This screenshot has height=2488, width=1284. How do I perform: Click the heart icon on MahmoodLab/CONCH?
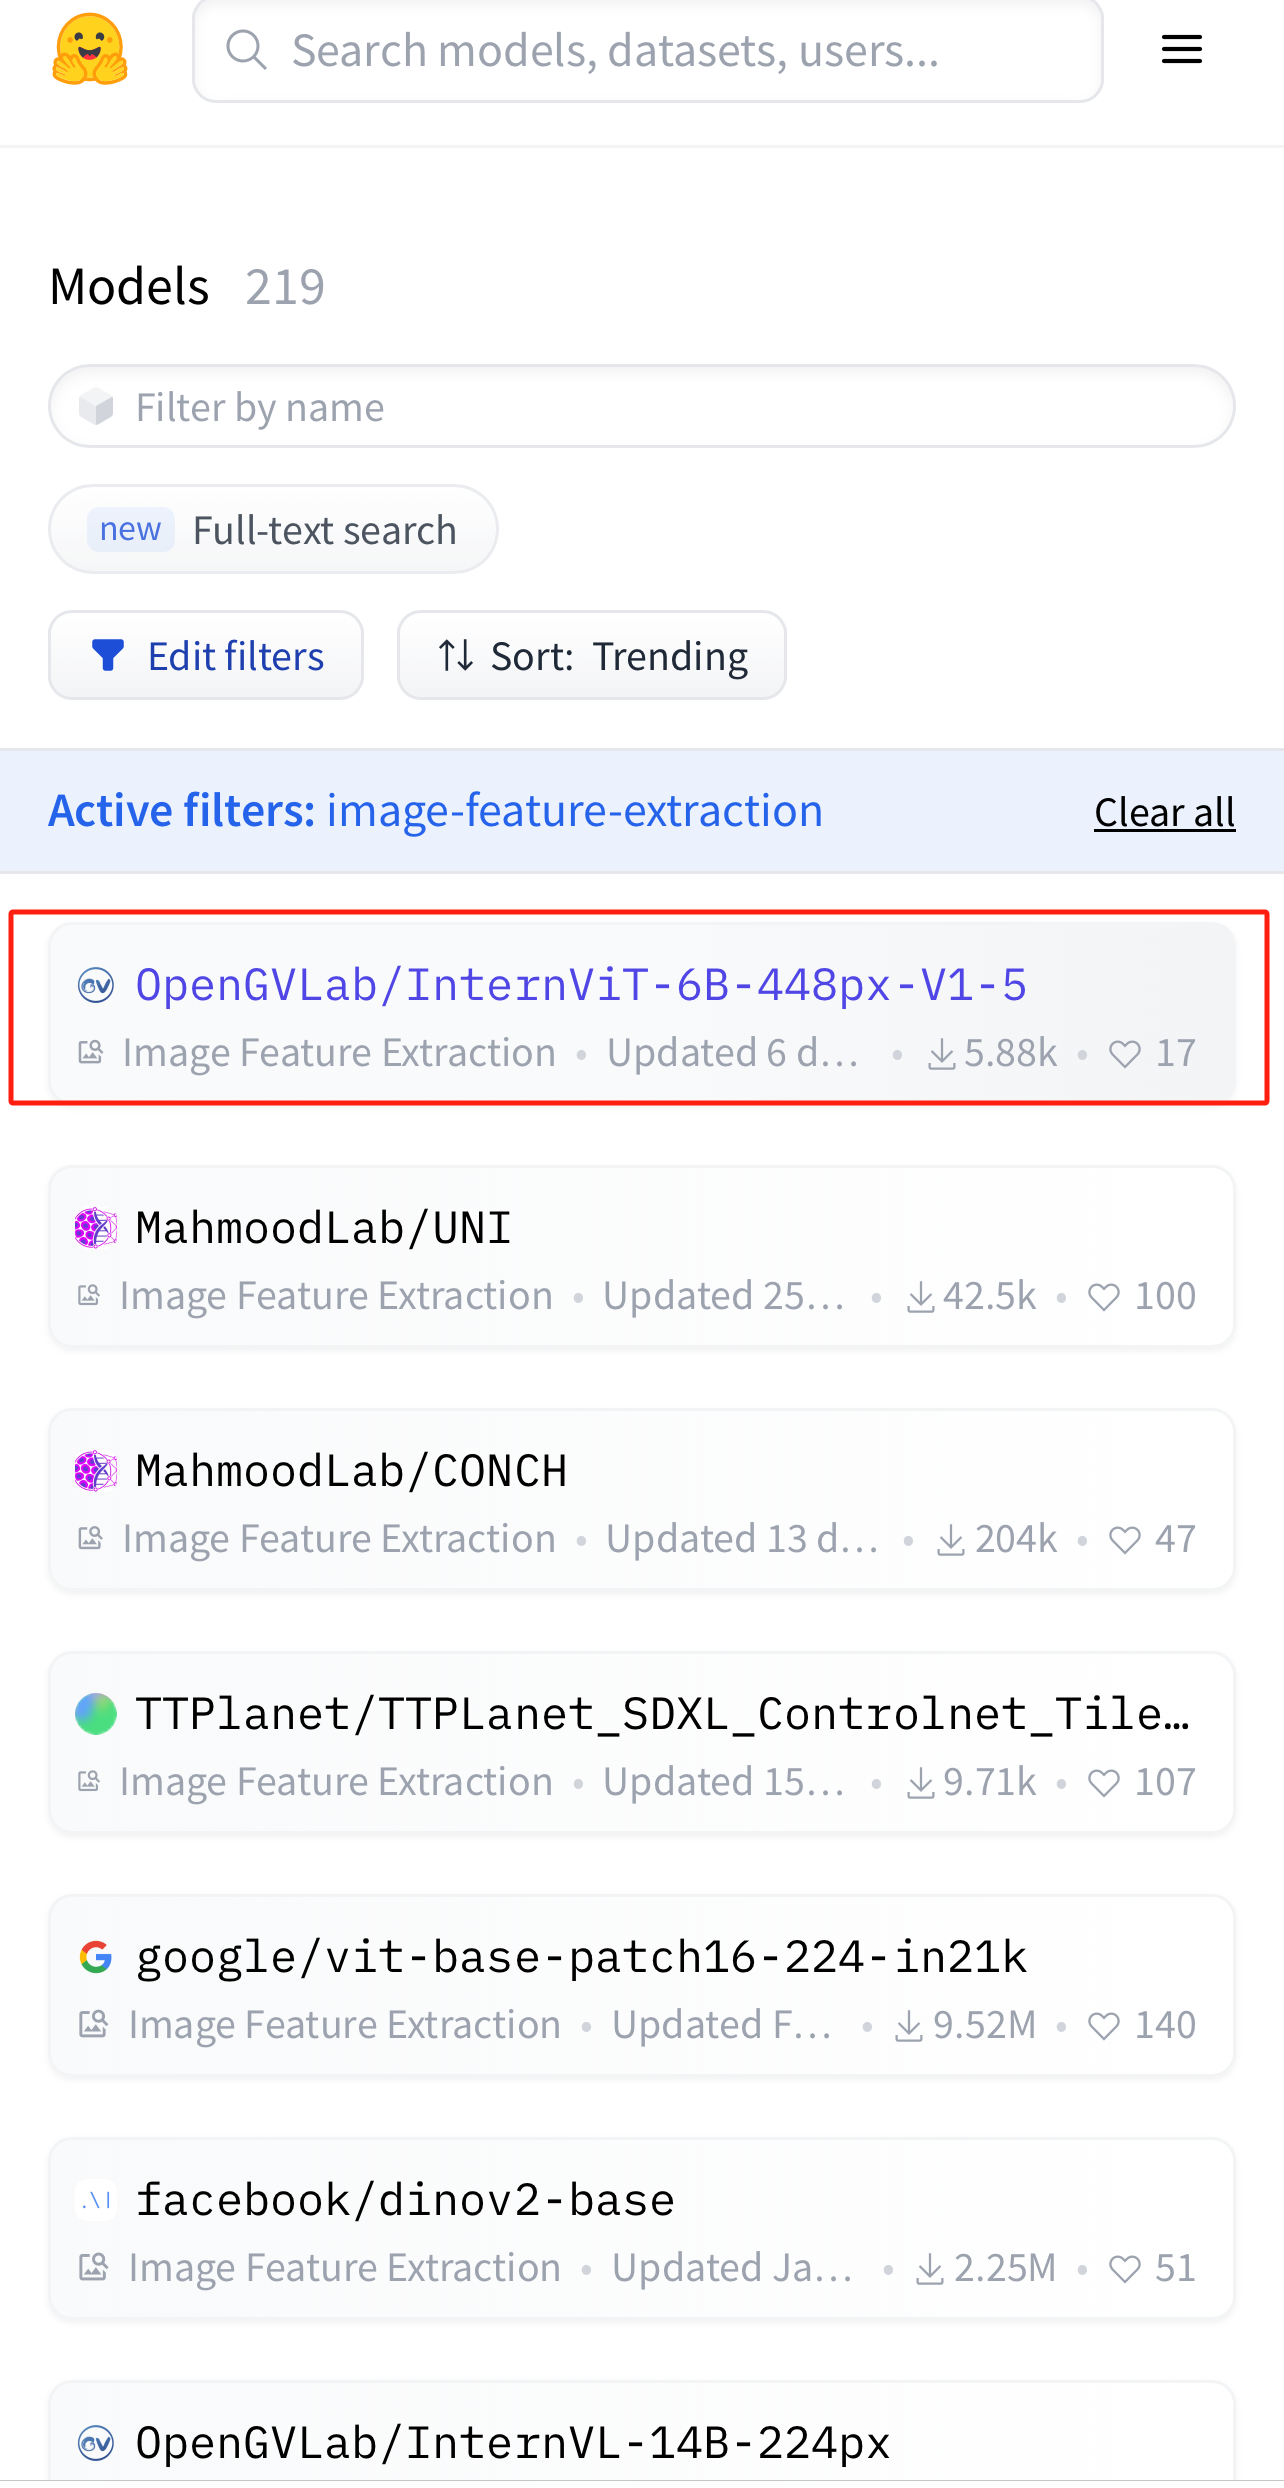click(1125, 1539)
